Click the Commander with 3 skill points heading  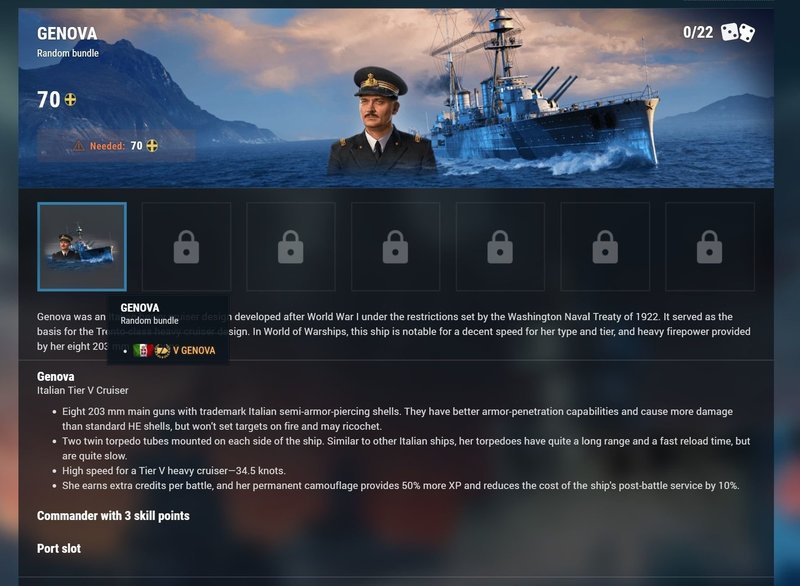click(x=113, y=516)
